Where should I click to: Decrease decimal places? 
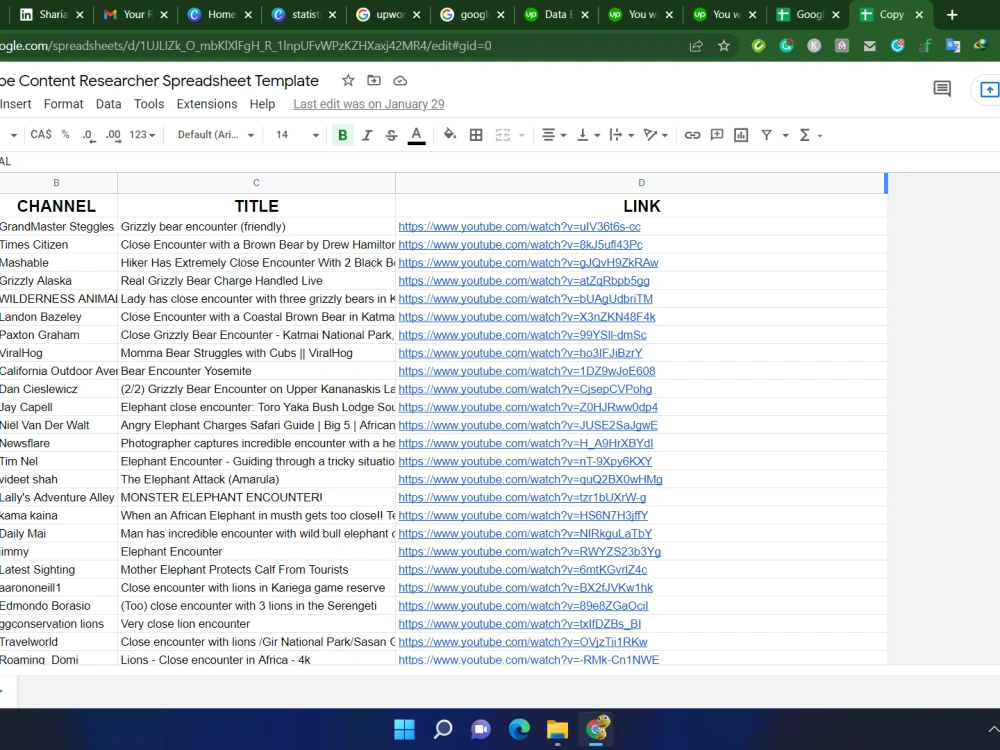tap(89, 135)
